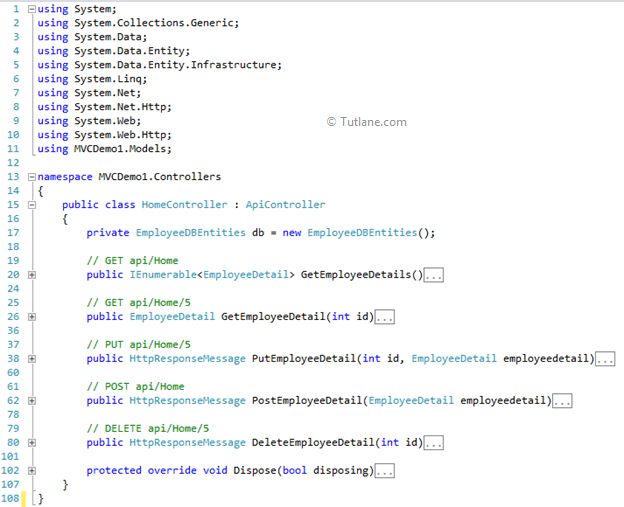Click the IEnumerable type on line 20
The height and width of the screenshot is (507, 624).
[163, 275]
